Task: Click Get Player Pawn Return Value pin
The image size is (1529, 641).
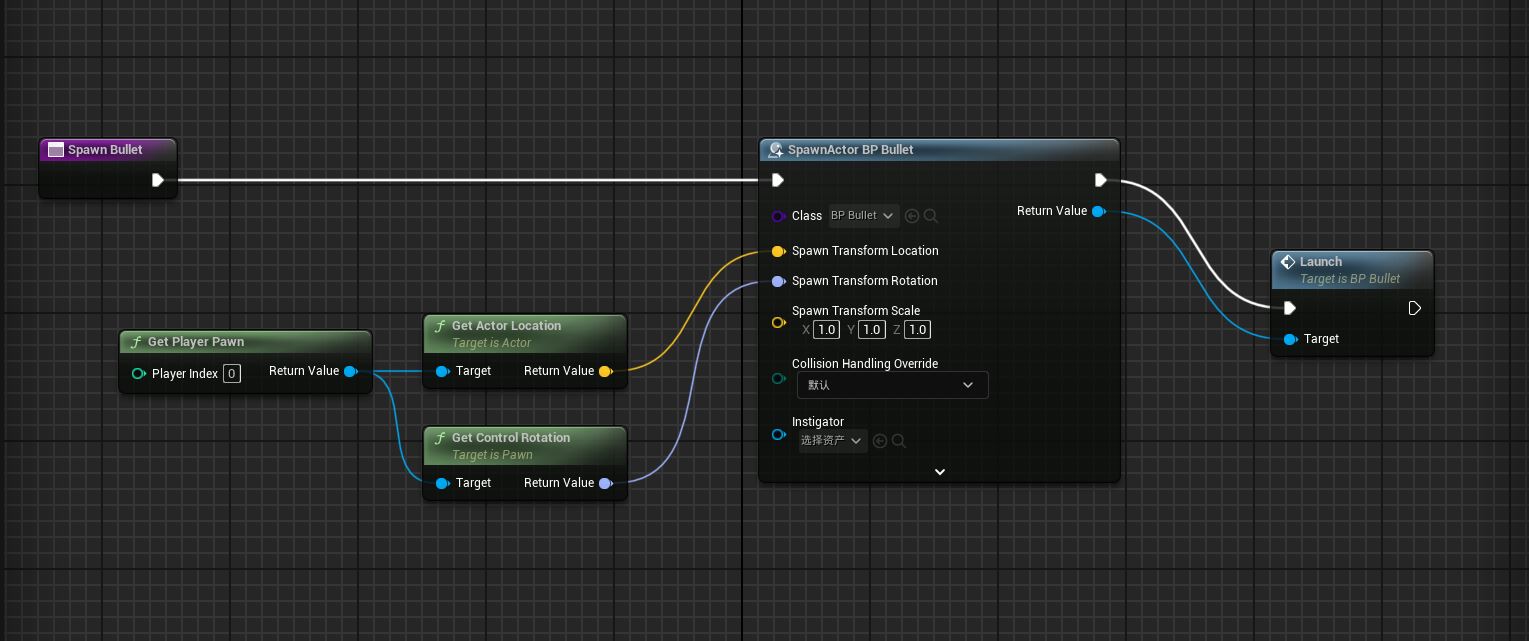Action: point(351,371)
